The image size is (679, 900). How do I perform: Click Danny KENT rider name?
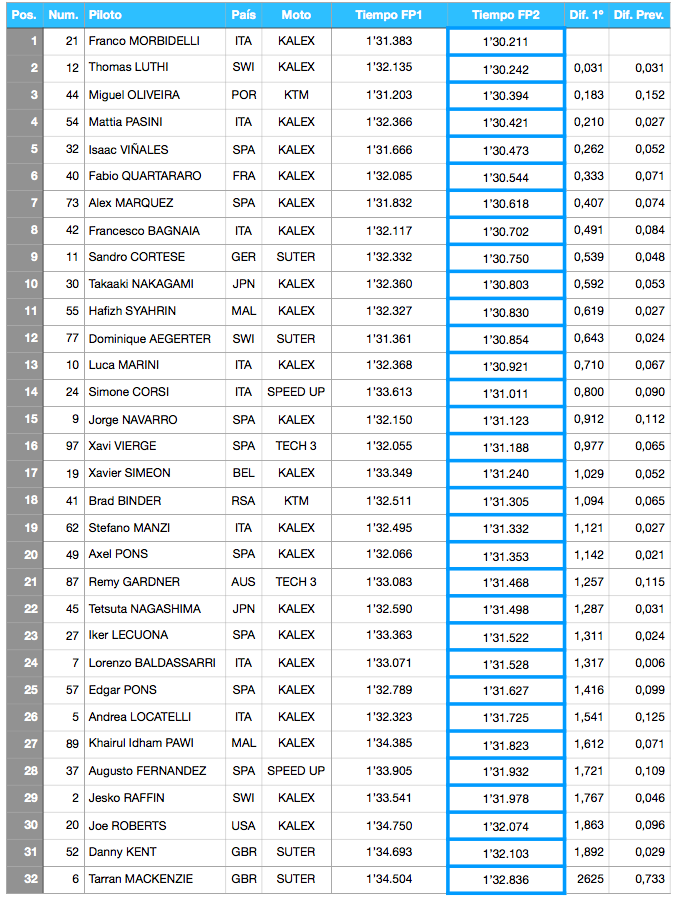click(x=122, y=852)
